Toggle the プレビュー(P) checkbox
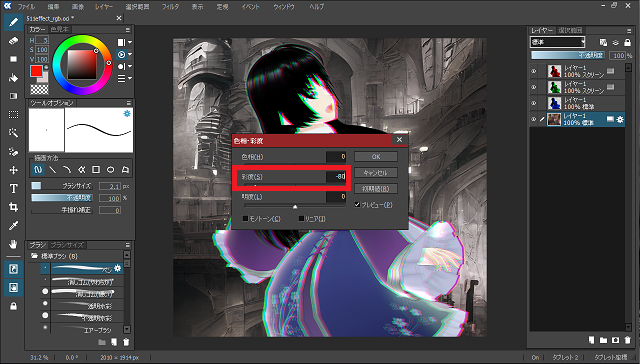Screen dimensions: 640x364 click(x=357, y=205)
